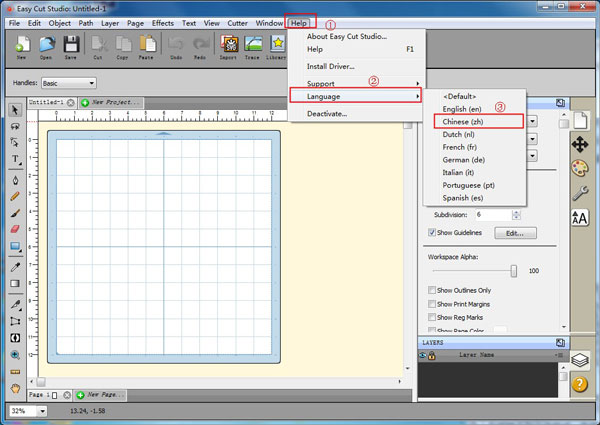This screenshot has width=600, height=425.
Task: Open the zoom level 32% dropdown
Action: pos(30,411)
